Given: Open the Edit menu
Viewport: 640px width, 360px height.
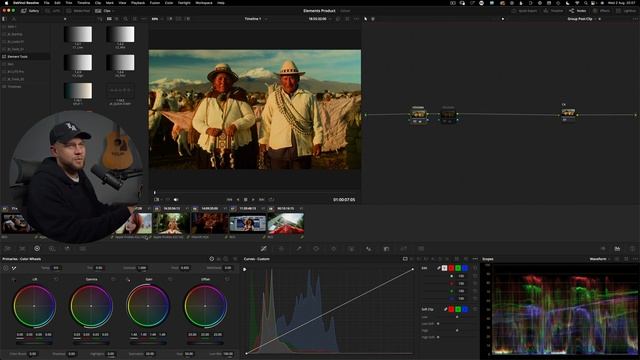Looking at the screenshot, I should click(57, 2).
